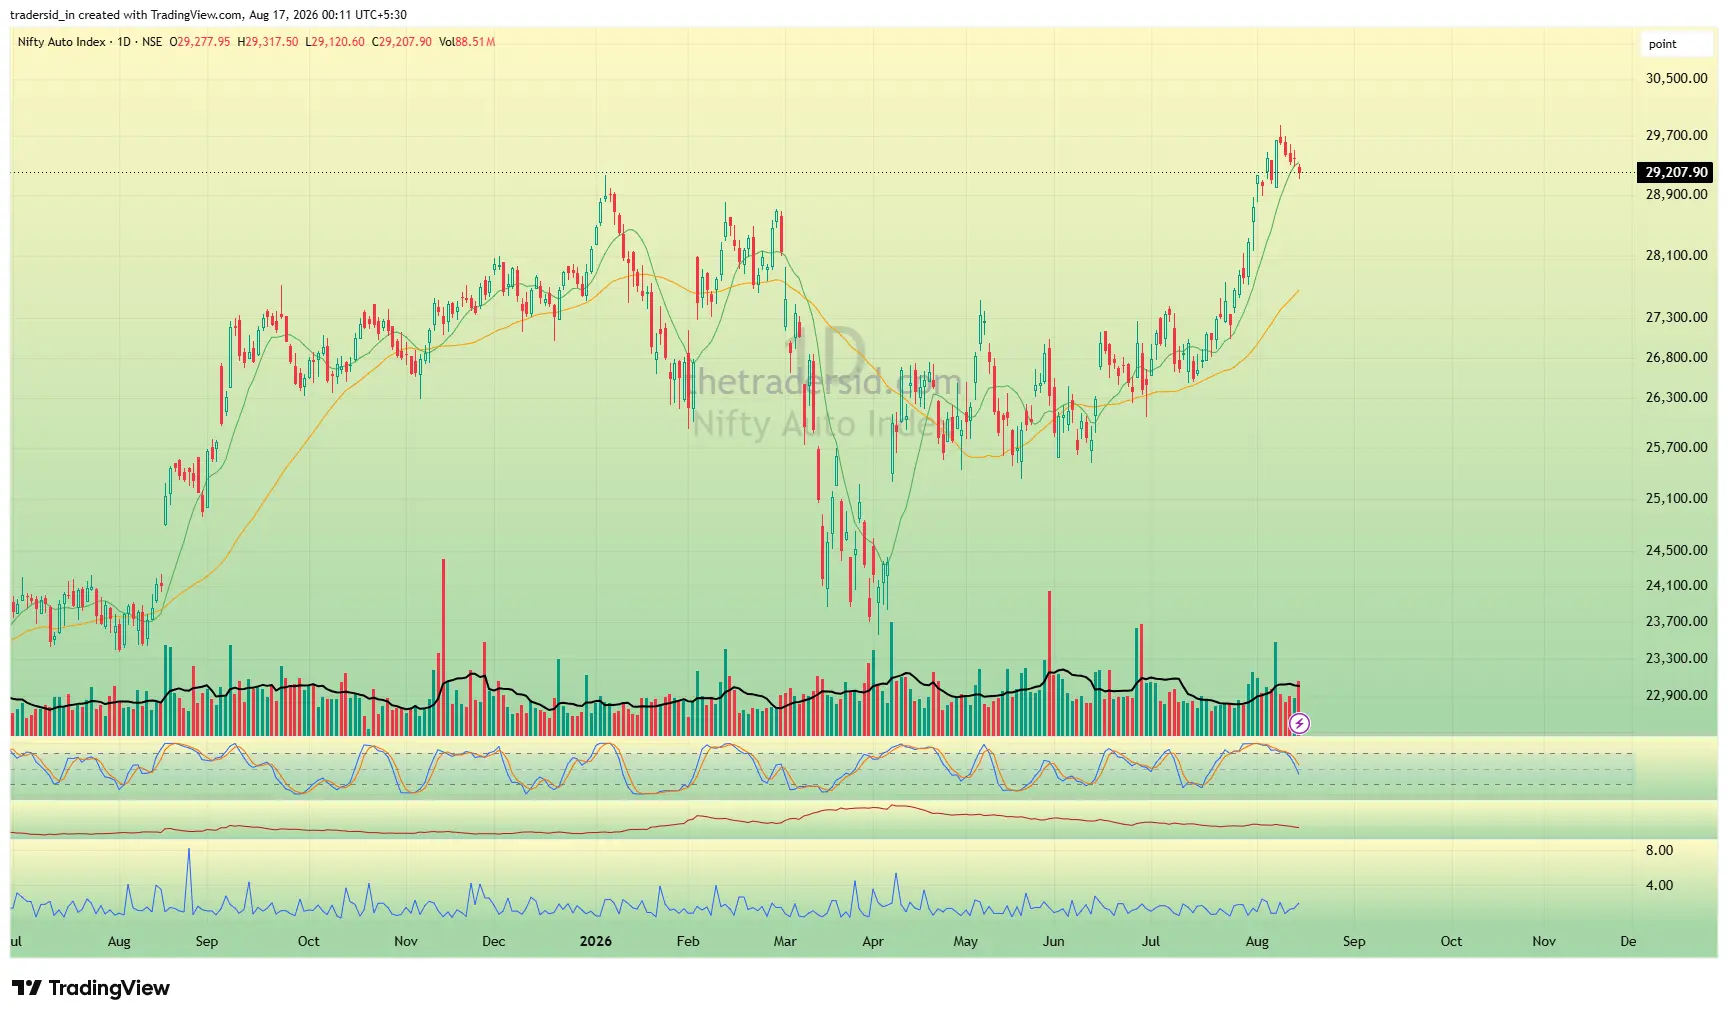Click the 1D interval in the legend
This screenshot has height=1018, width=1728.
point(124,42)
